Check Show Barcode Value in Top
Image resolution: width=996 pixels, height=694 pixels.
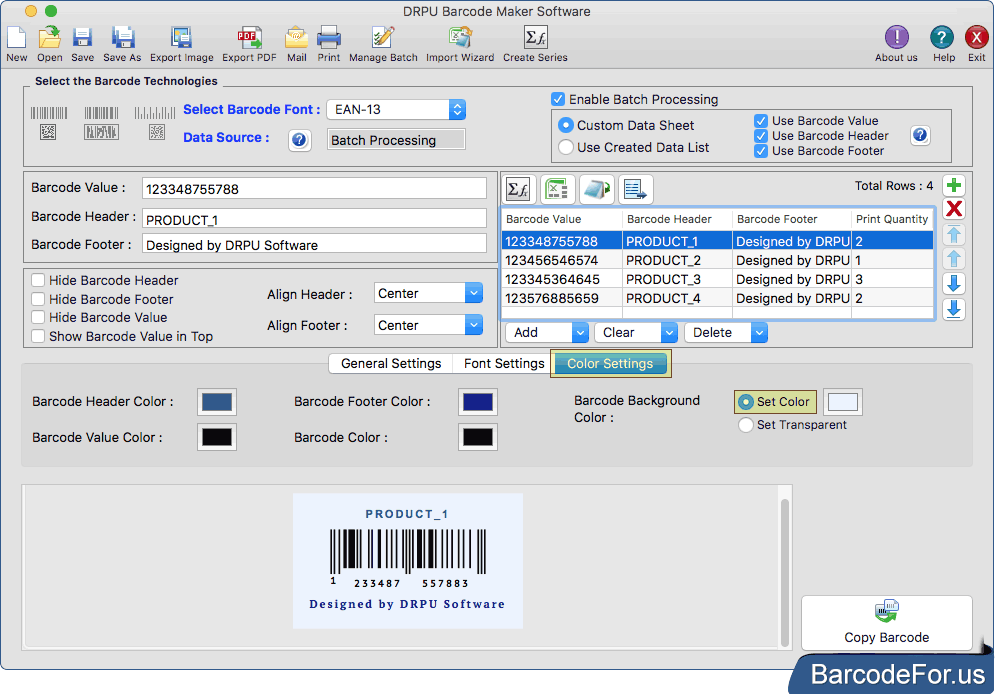38,336
